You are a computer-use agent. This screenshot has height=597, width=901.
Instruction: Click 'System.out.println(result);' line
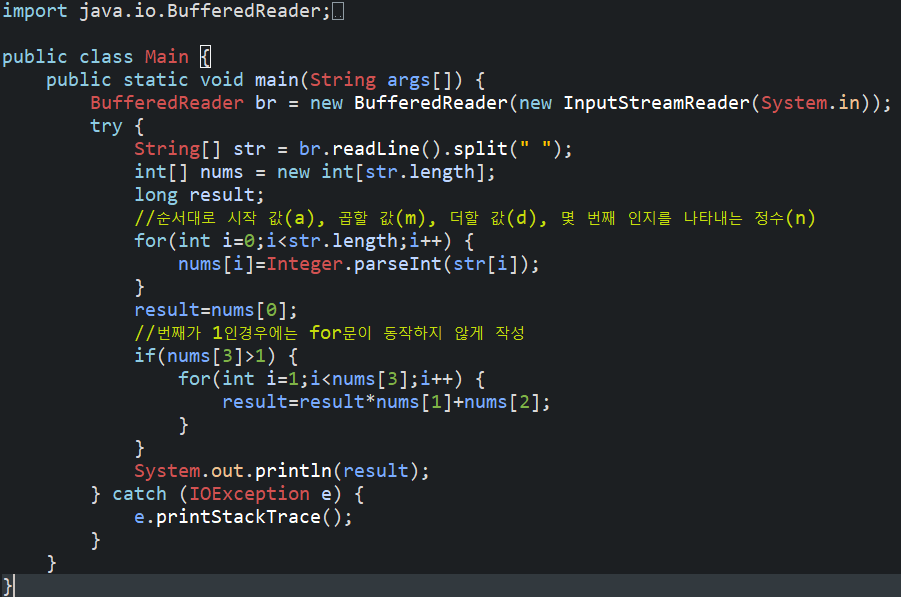tap(282, 471)
